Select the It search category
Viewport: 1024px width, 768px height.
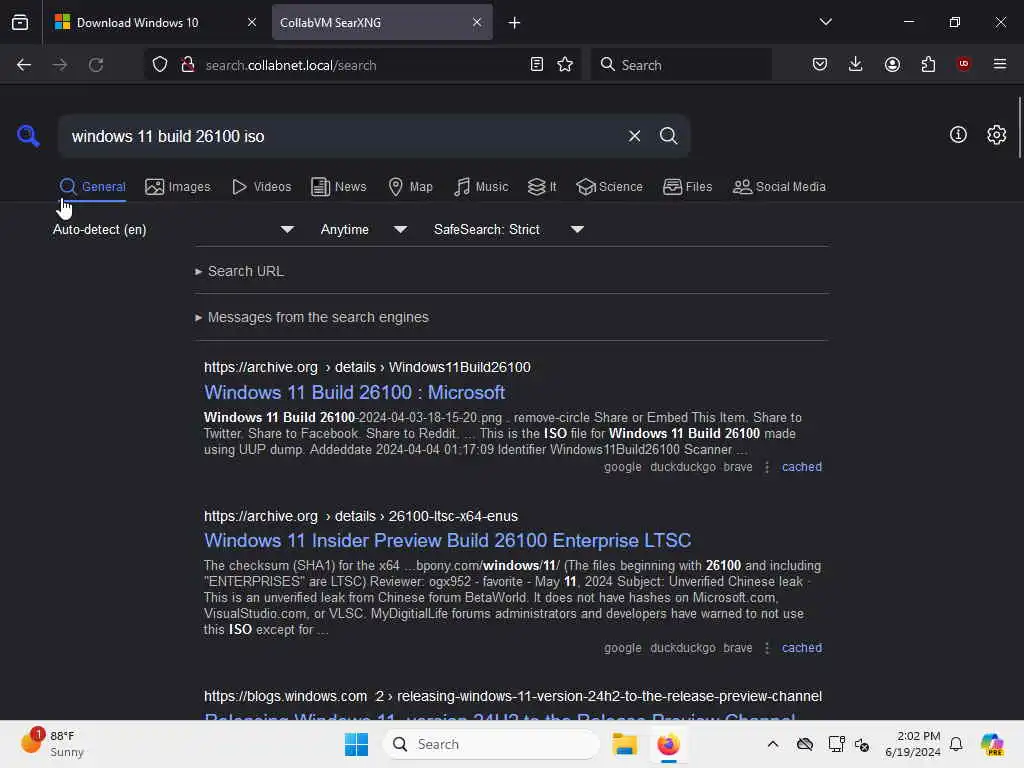pyautogui.click(x=542, y=187)
